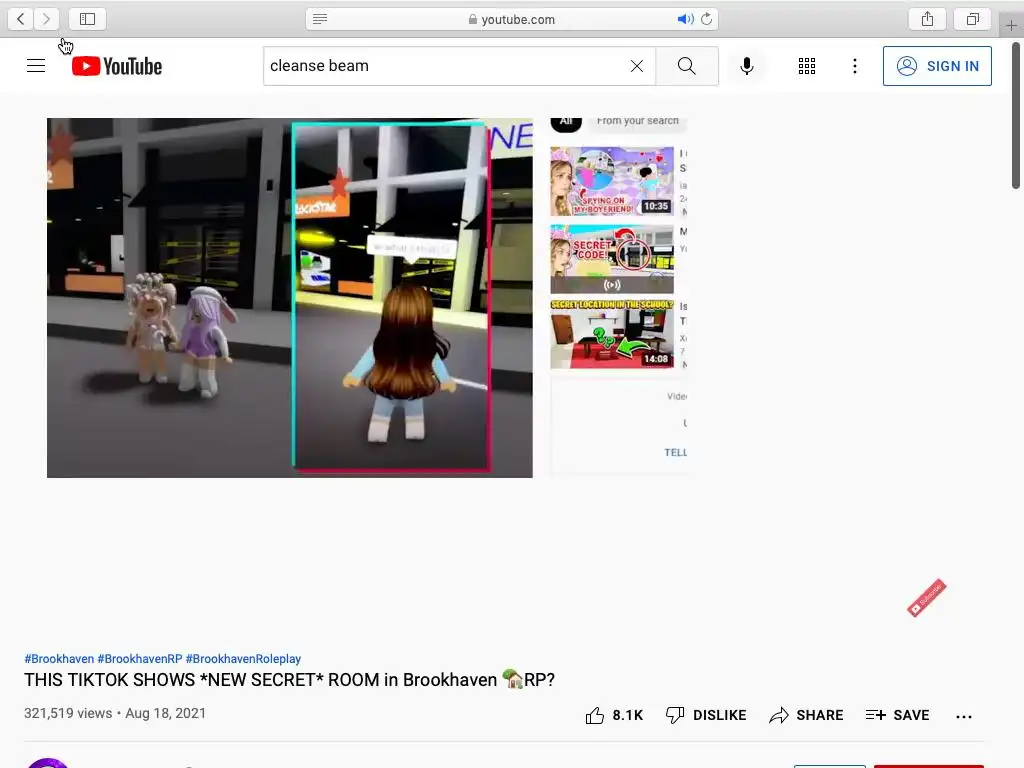Viewport: 1024px width, 768px height.
Task: Open Reader view icon in address bar
Action: (x=320, y=19)
